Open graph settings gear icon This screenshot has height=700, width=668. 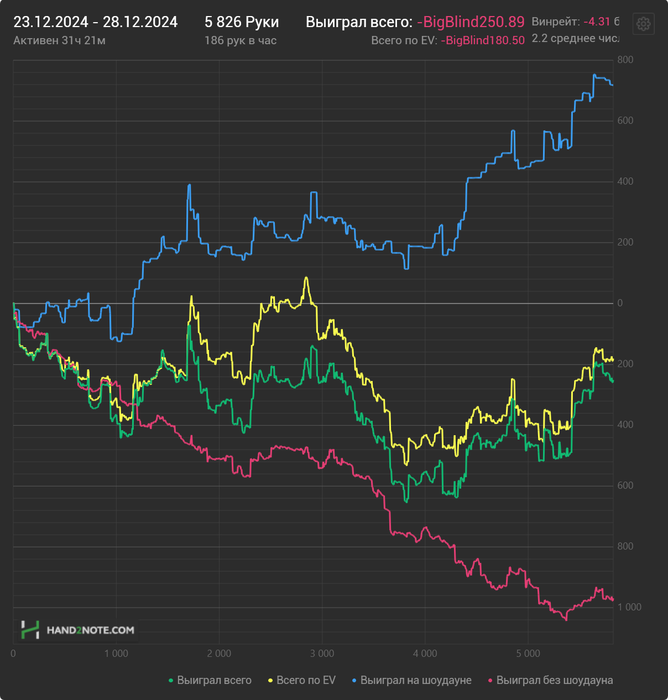(644, 23)
